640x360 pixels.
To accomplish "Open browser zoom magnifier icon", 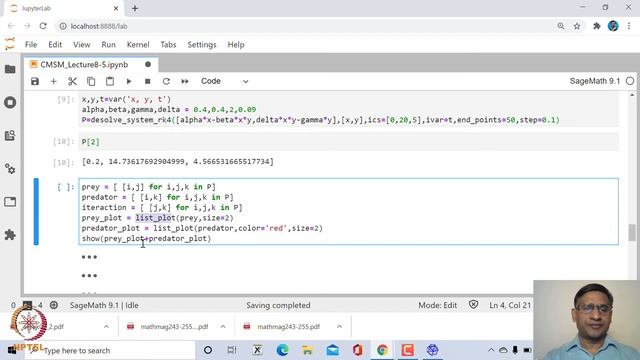I will coord(561,26).
